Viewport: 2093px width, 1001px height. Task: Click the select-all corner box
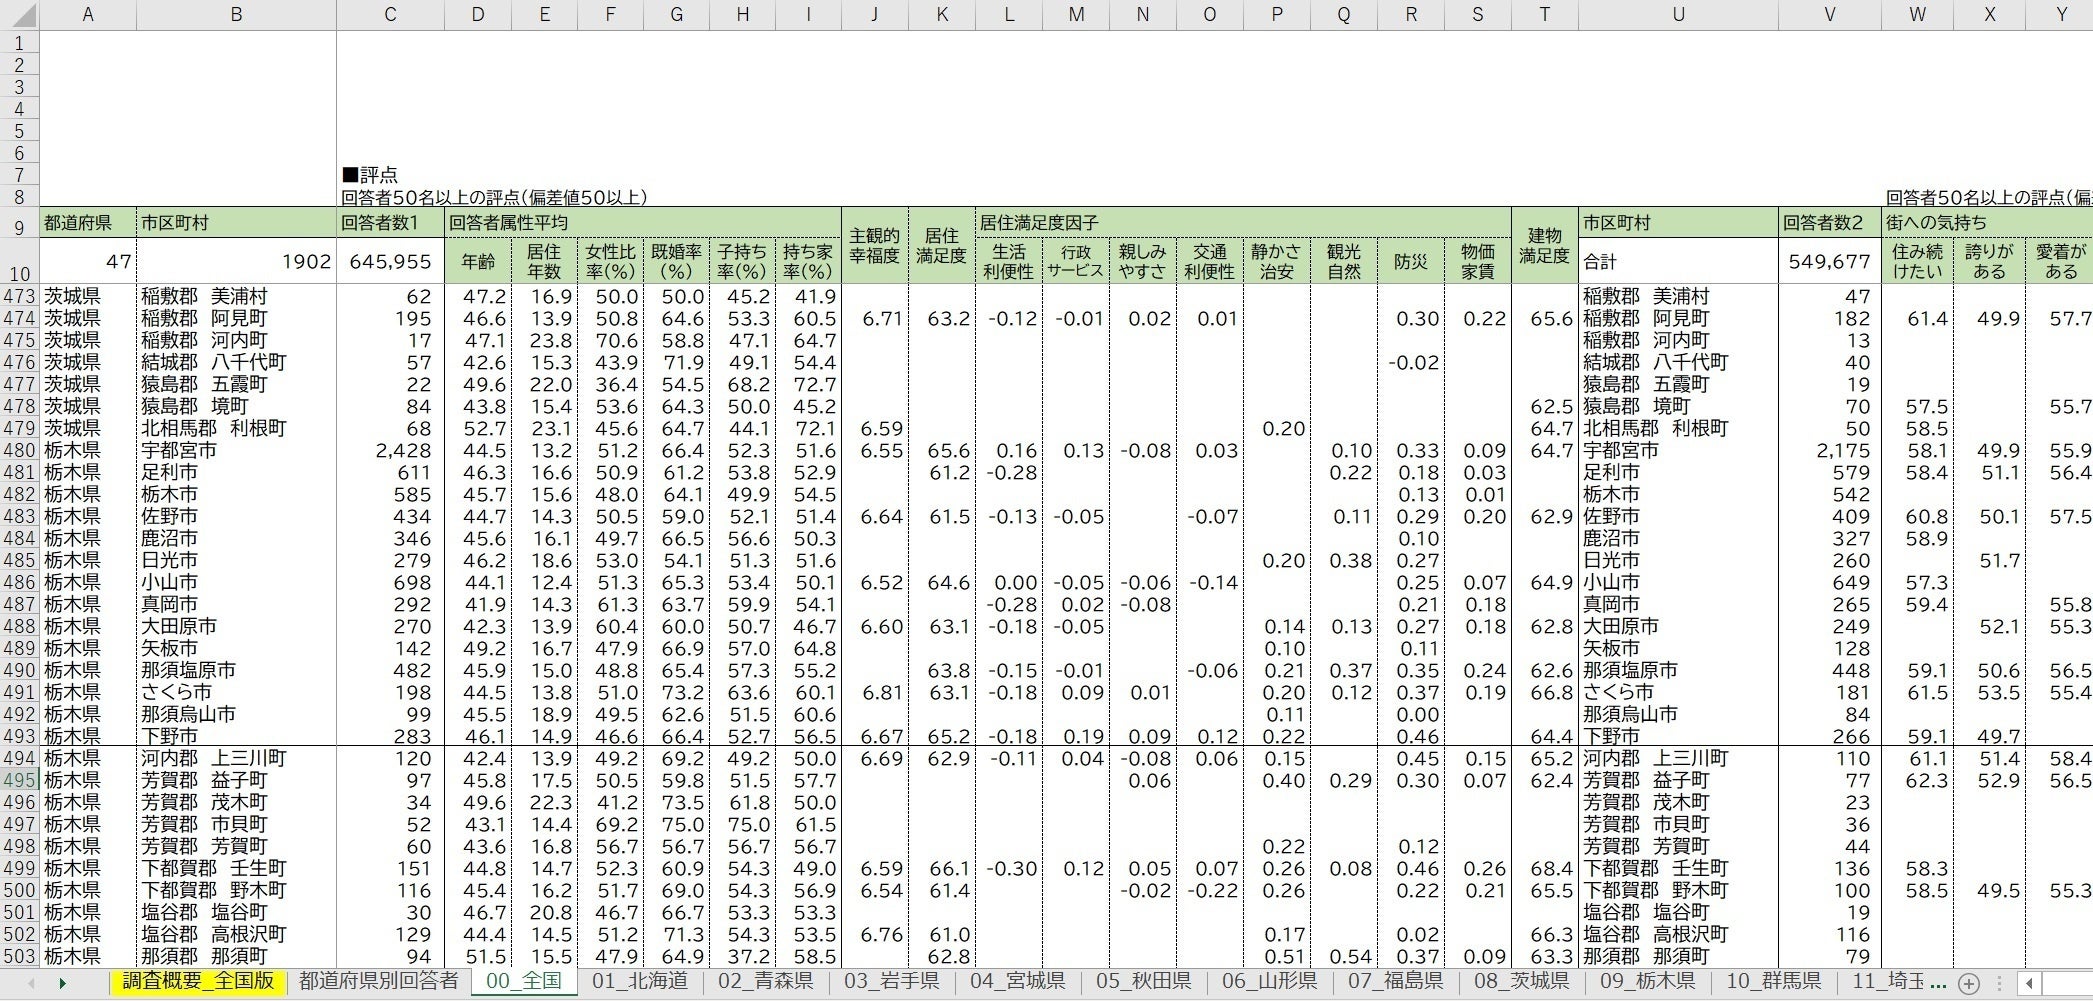(19, 14)
